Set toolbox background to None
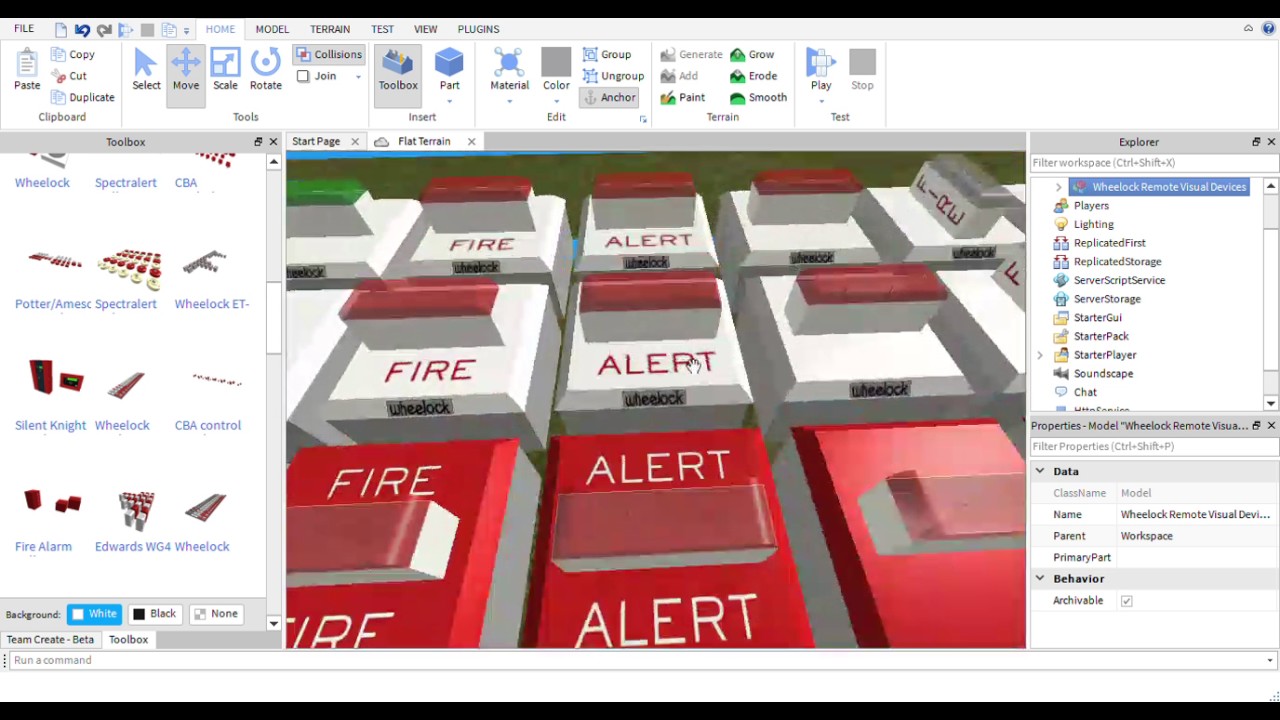Viewport: 1280px width, 720px height. pos(216,614)
